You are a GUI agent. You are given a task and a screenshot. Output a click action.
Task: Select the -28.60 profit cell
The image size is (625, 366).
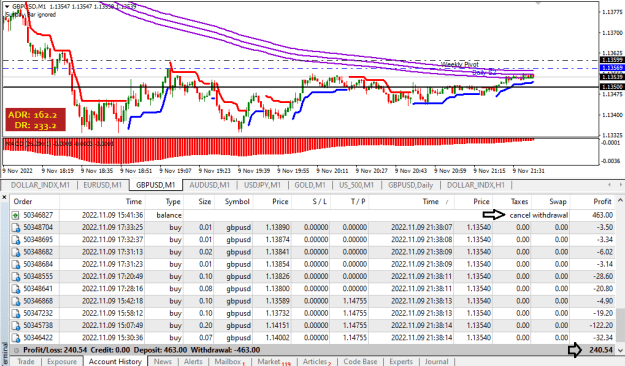[602, 276]
